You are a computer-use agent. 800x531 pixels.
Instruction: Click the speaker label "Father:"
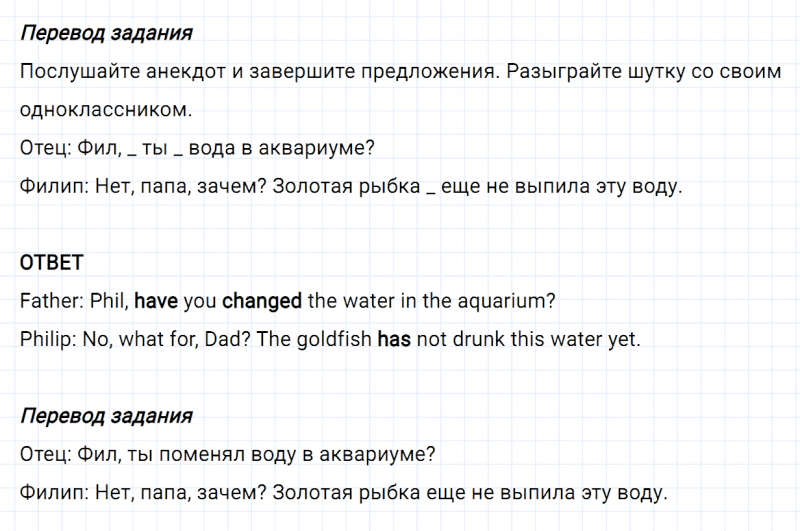[x=51, y=301]
